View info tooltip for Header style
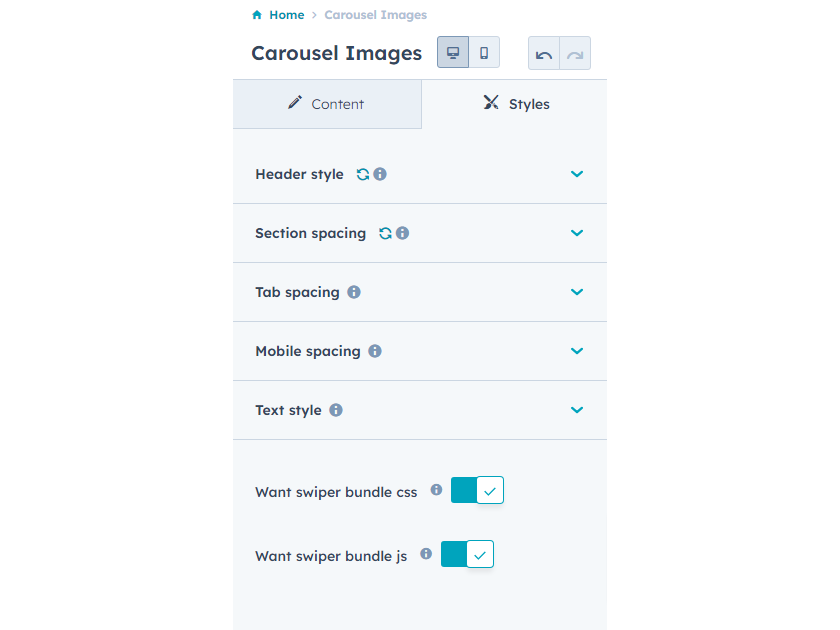Screen dimensions: 840x630 tap(380, 174)
